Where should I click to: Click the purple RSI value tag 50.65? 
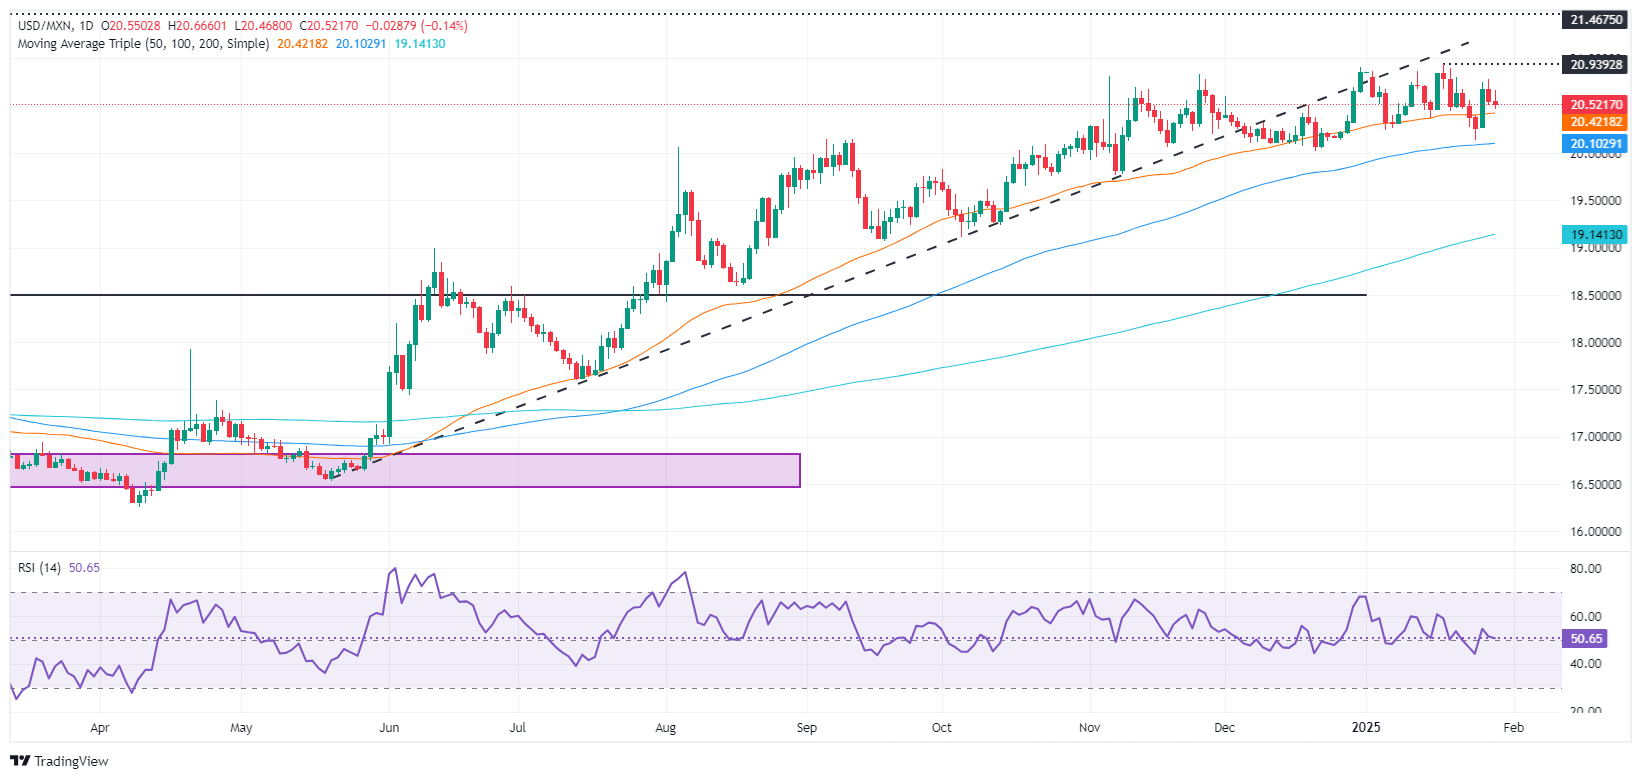(x=1586, y=639)
